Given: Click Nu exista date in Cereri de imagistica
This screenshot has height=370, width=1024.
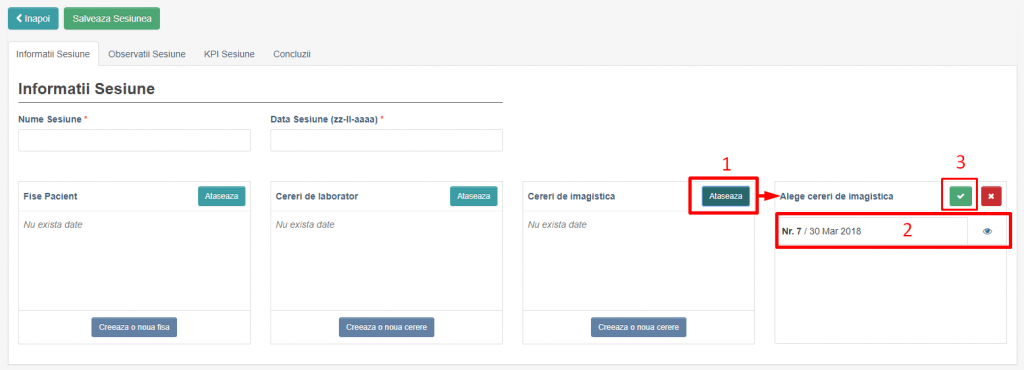Looking at the screenshot, I should [557, 225].
